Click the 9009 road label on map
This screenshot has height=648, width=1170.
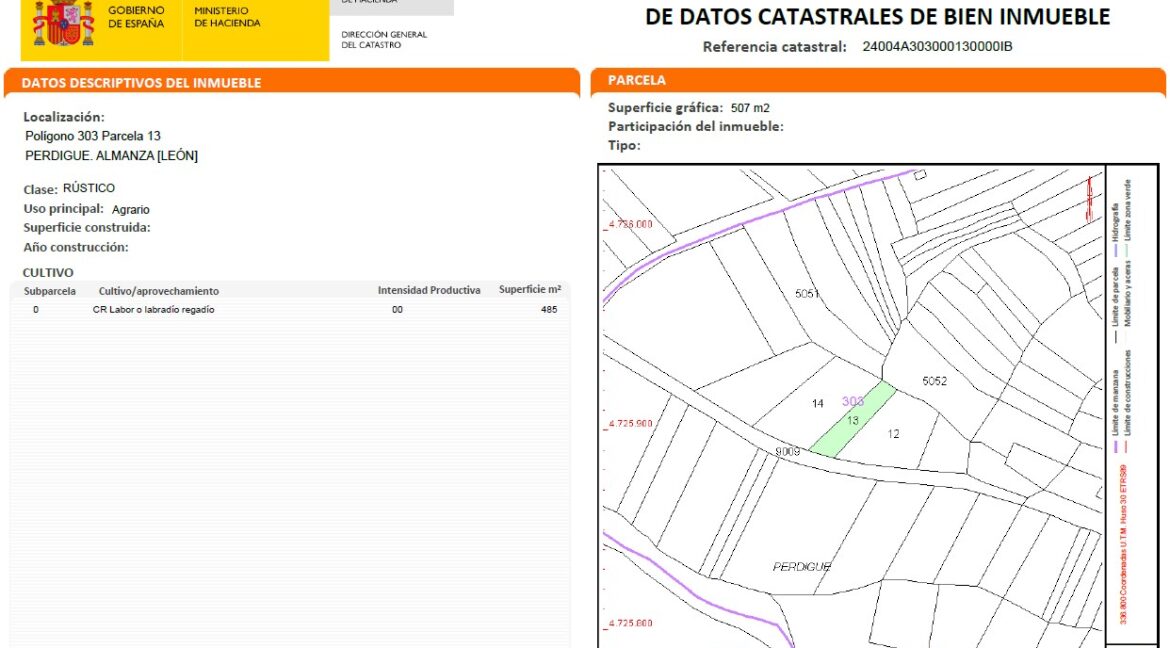click(x=788, y=451)
